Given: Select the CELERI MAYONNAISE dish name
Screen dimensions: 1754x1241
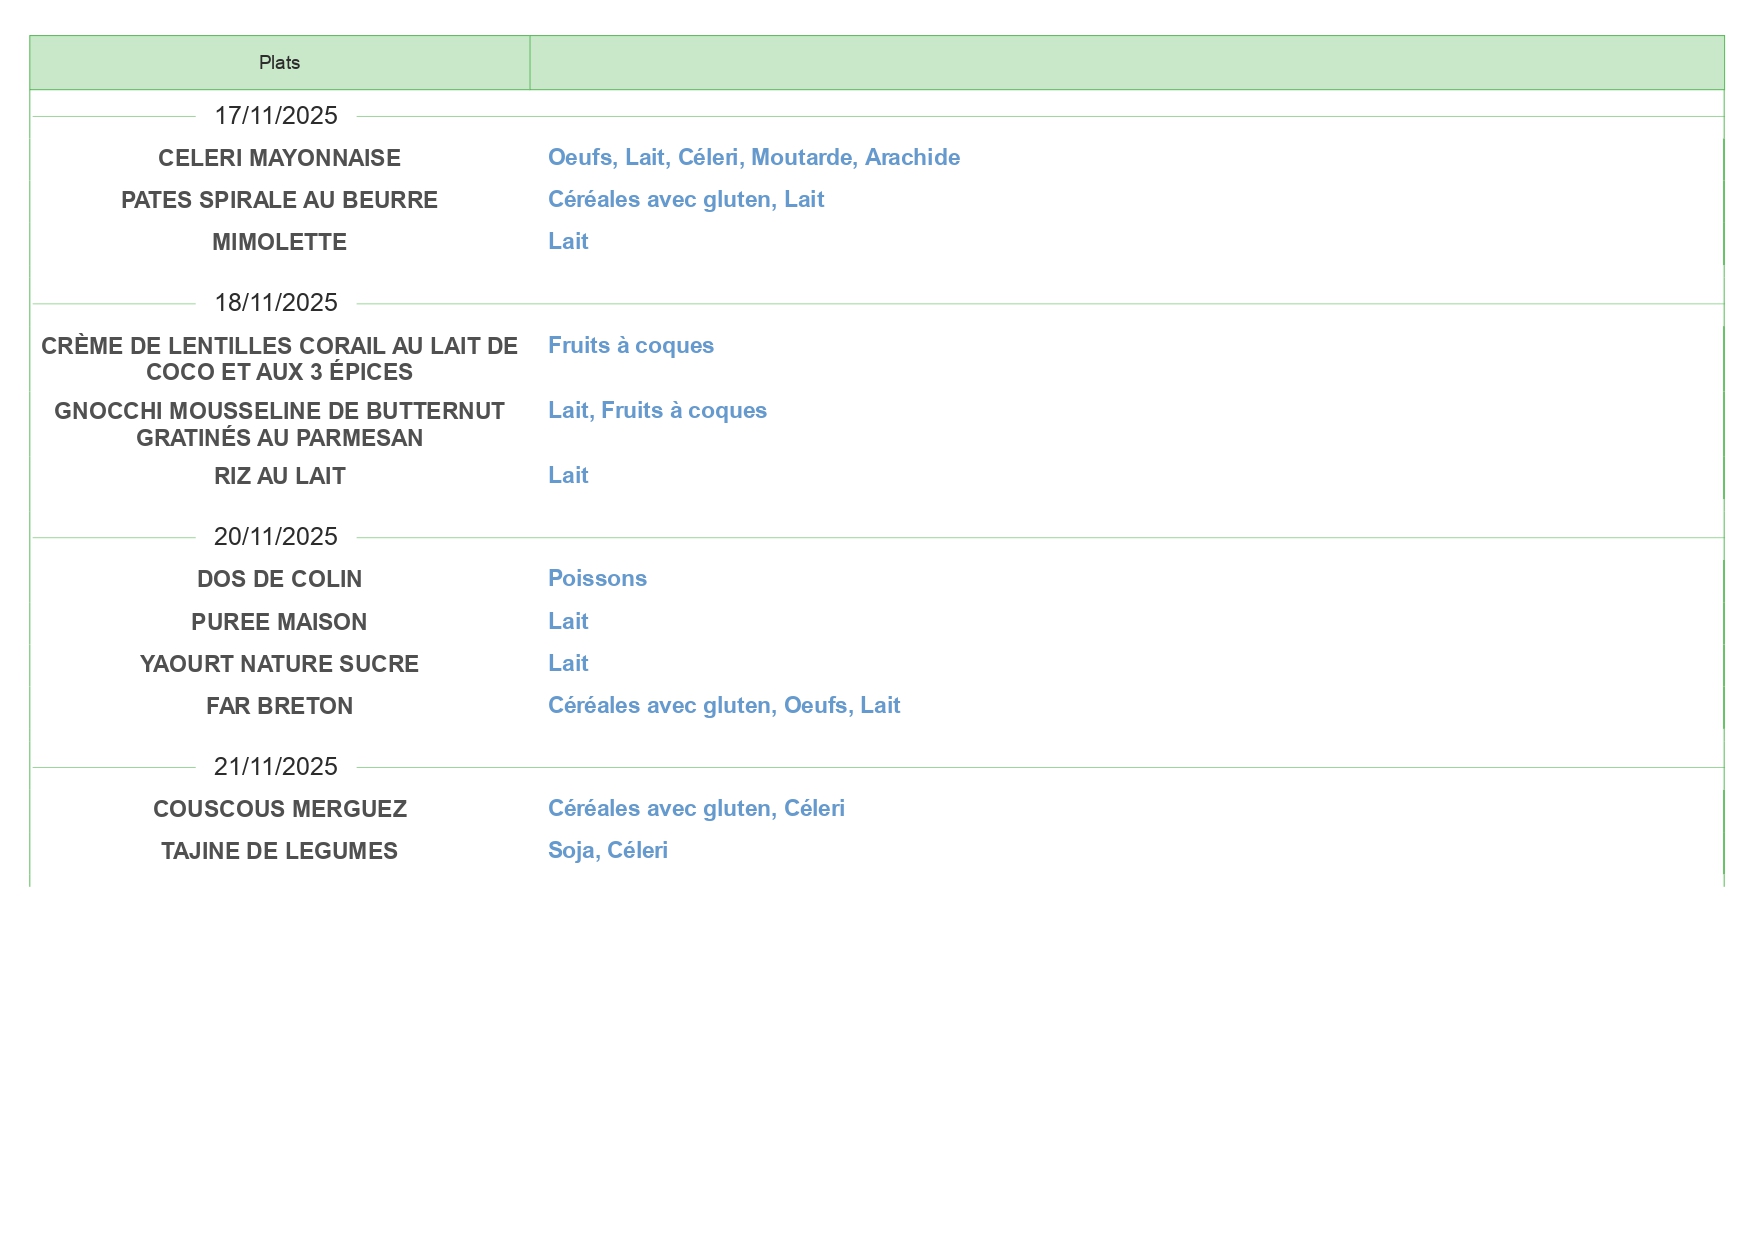Looking at the screenshot, I should (279, 158).
